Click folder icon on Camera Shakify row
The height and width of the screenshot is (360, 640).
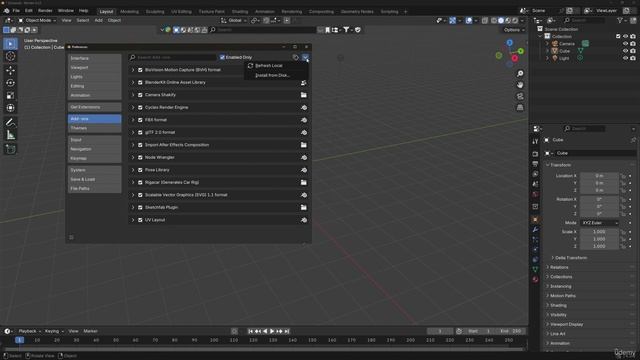304,95
